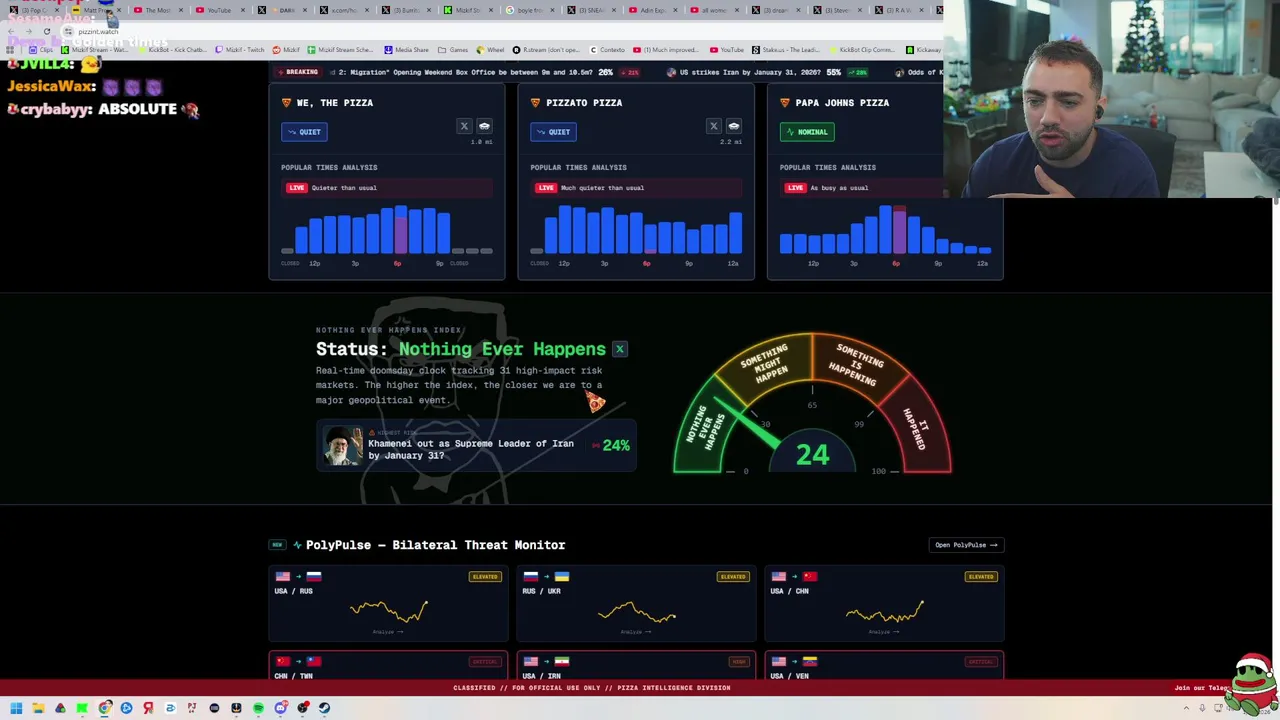This screenshot has width=1280, height=720.
Task: Click the gauge value 24
Action: point(813,456)
